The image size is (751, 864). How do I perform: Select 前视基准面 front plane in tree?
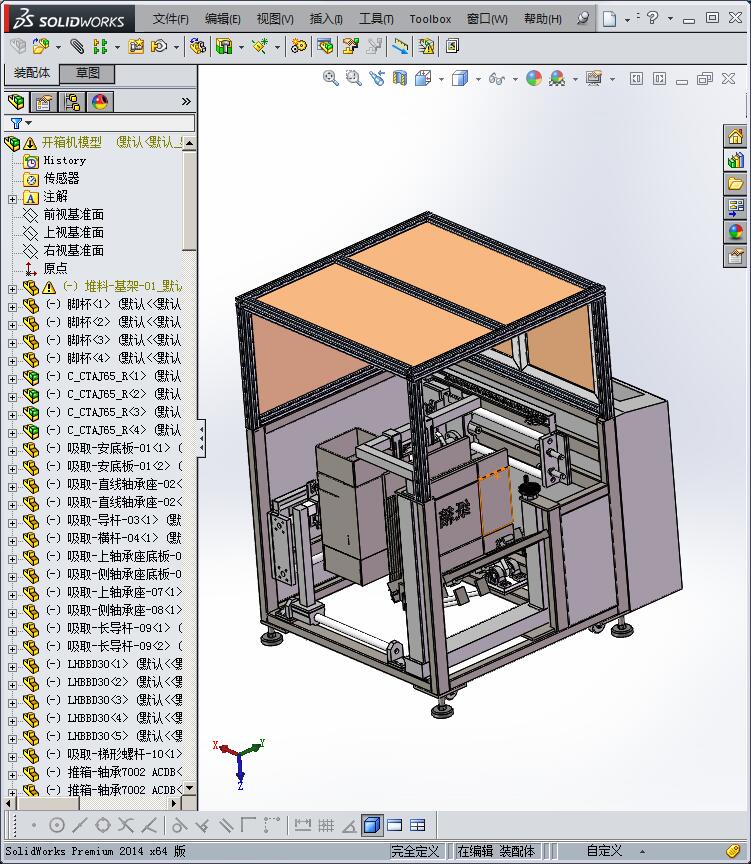coord(73,214)
